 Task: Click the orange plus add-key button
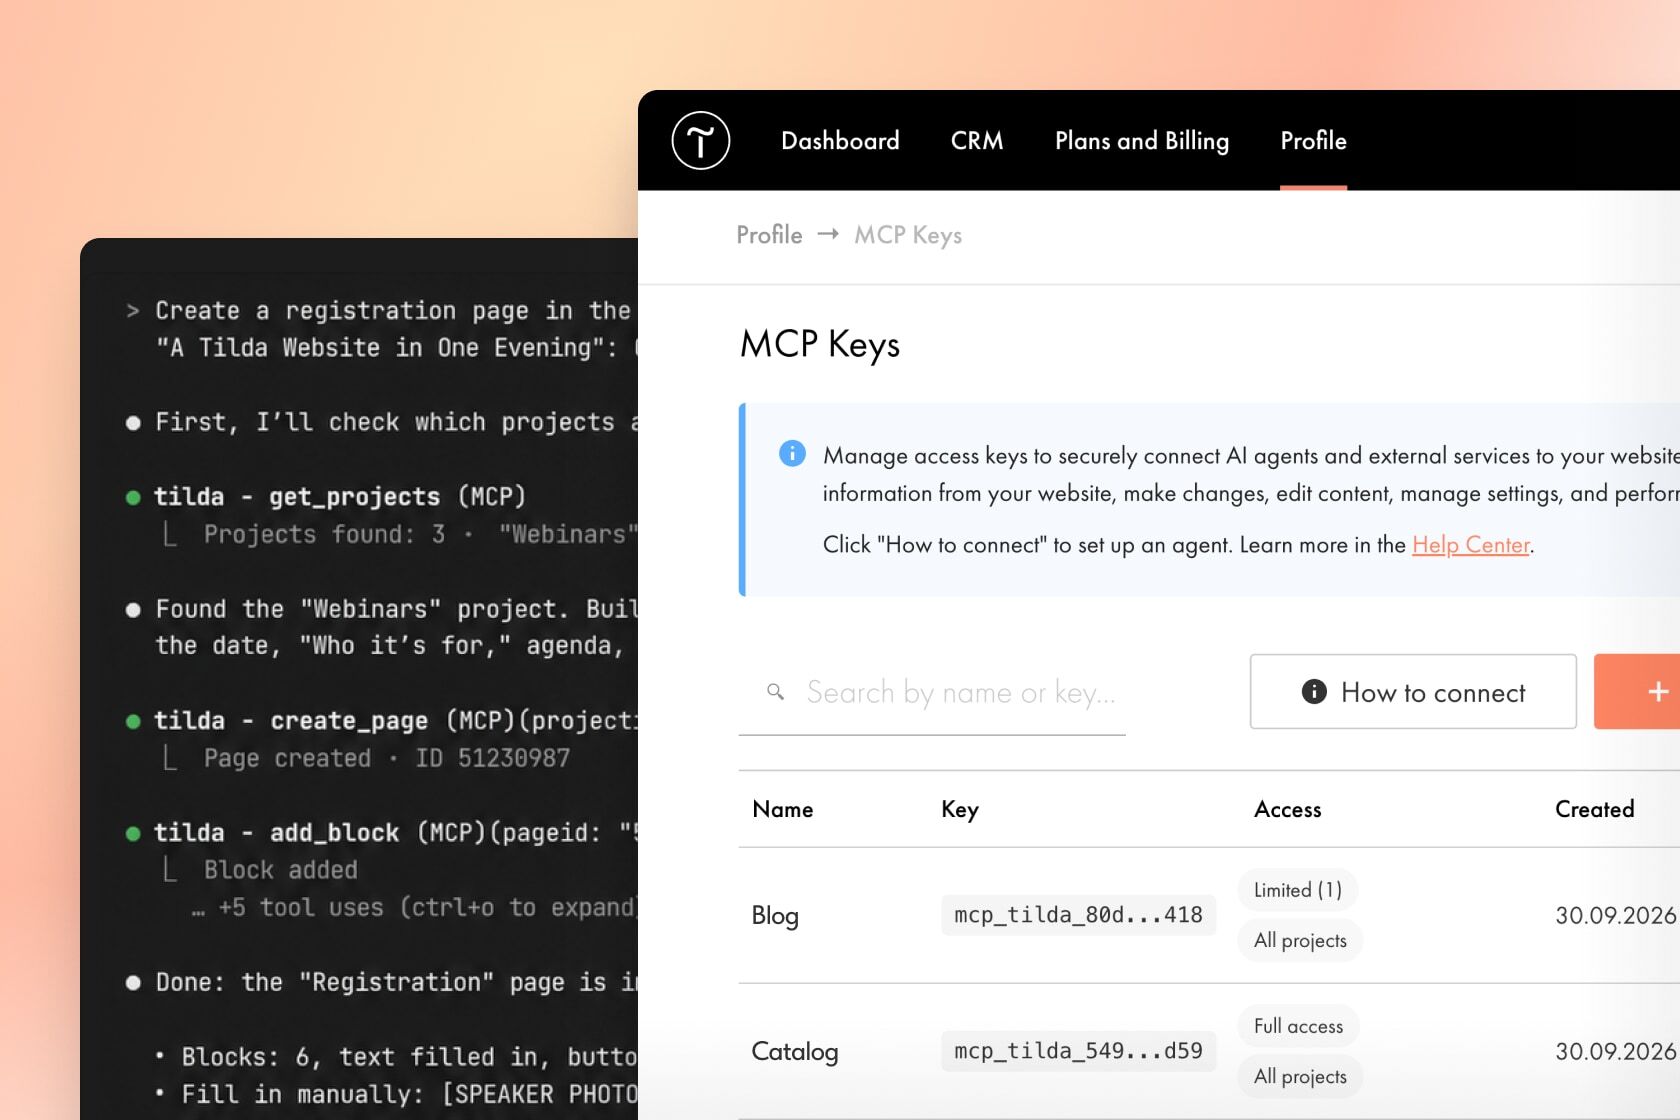pyautogui.click(x=1637, y=691)
